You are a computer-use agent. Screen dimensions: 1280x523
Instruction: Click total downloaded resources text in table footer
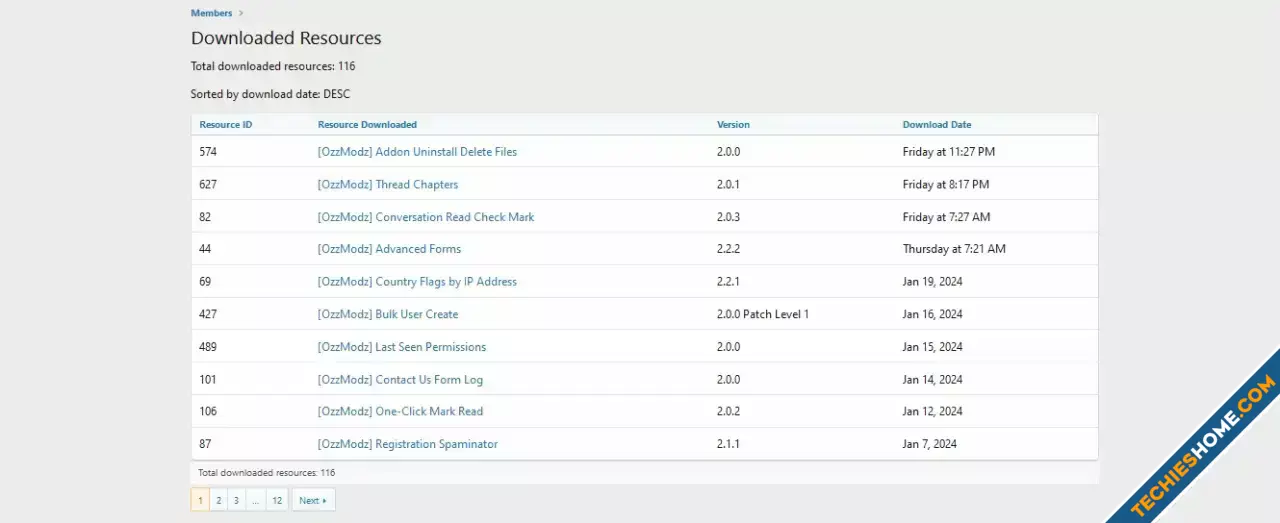point(266,472)
